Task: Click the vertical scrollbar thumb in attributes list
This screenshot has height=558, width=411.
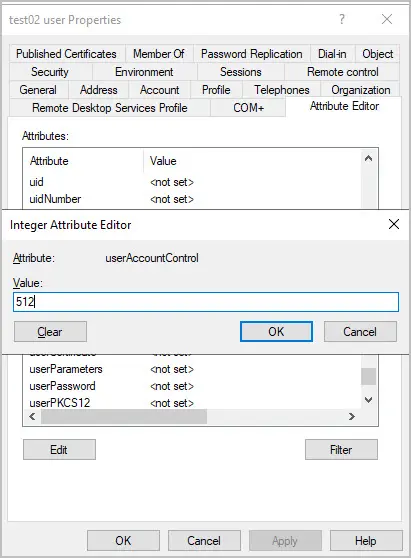Action: coord(369,377)
